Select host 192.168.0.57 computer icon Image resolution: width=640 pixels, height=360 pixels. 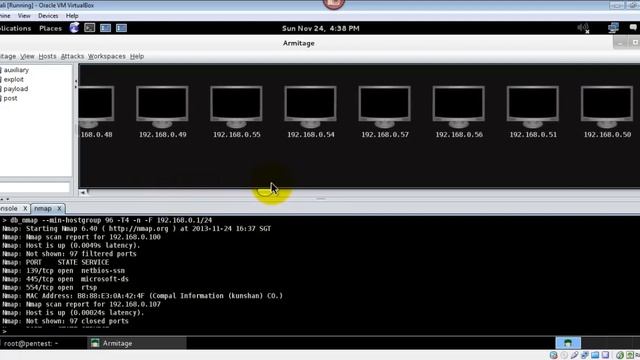click(x=384, y=107)
